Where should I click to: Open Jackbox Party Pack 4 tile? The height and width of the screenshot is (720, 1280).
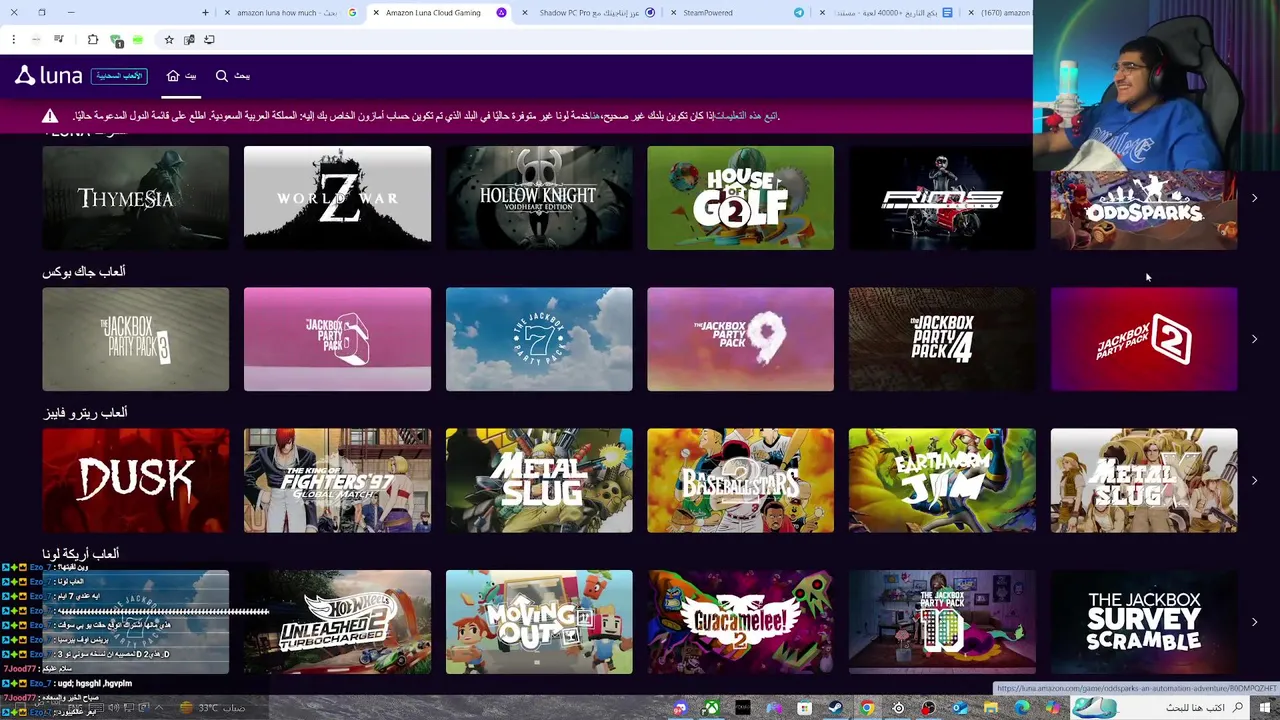942,339
